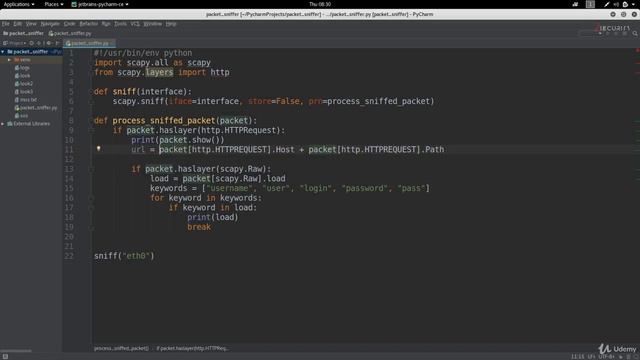This screenshot has width=640, height=360.
Task: Select the venv folder in the project tree
Action: click(x=22, y=60)
